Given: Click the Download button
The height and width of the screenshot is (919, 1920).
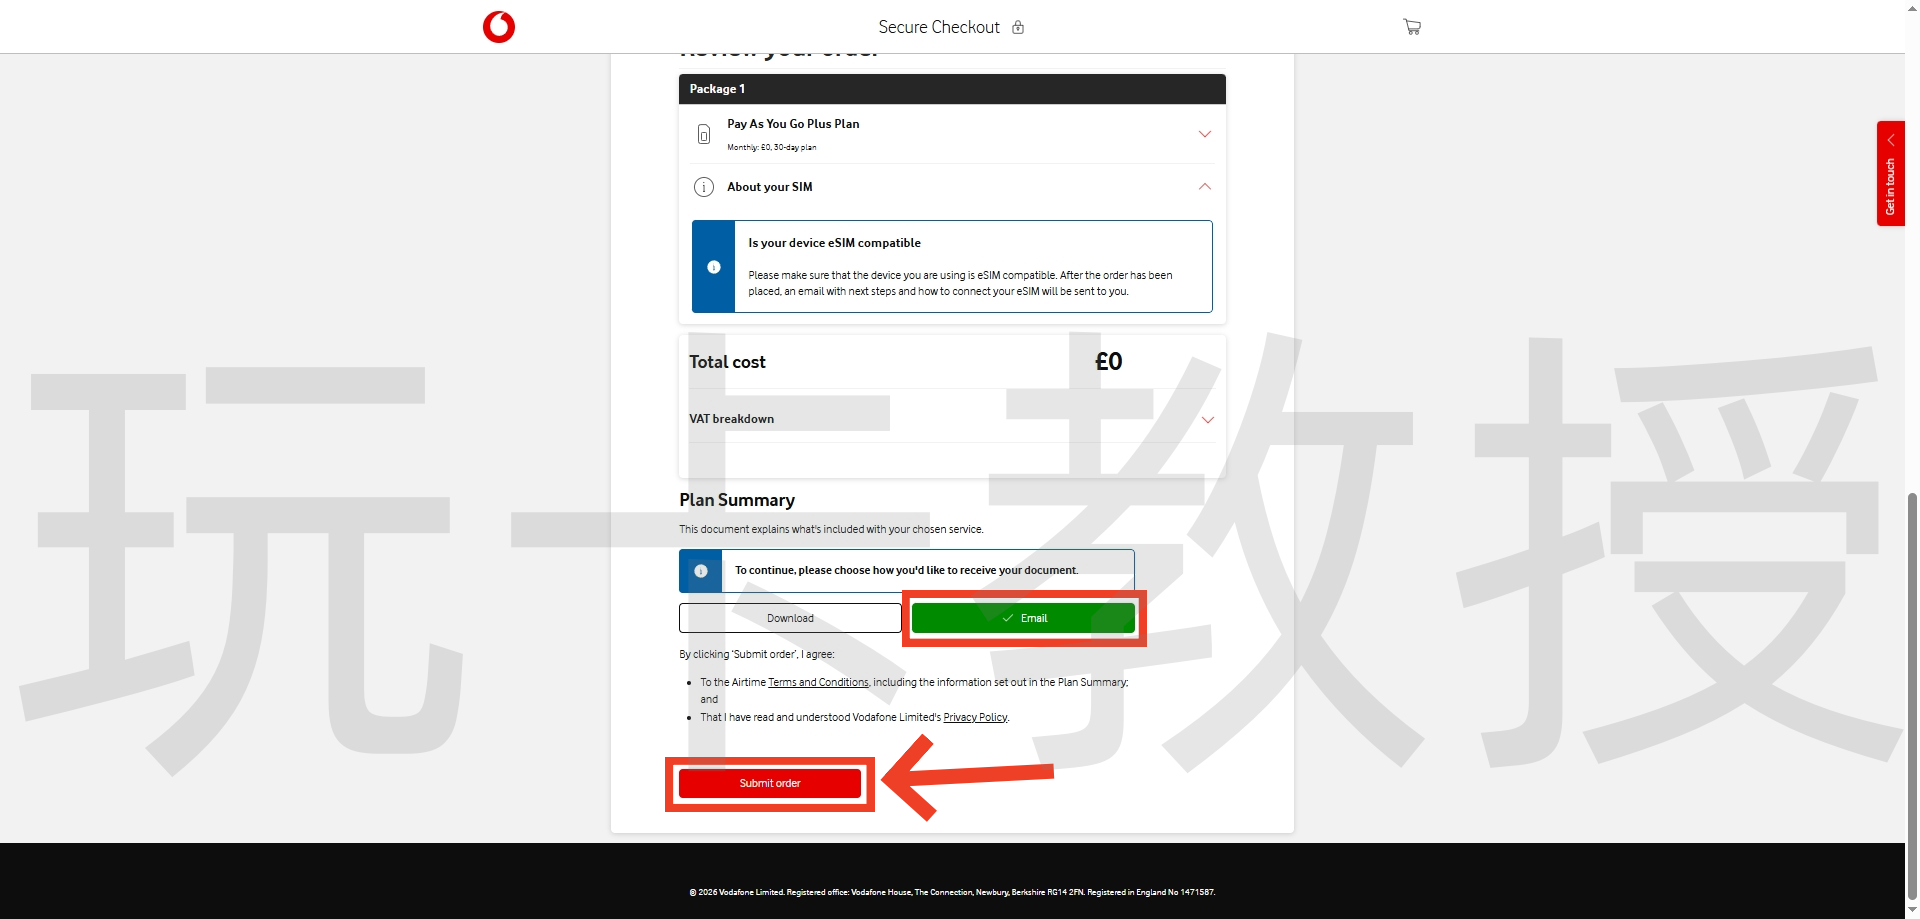Looking at the screenshot, I should point(790,618).
